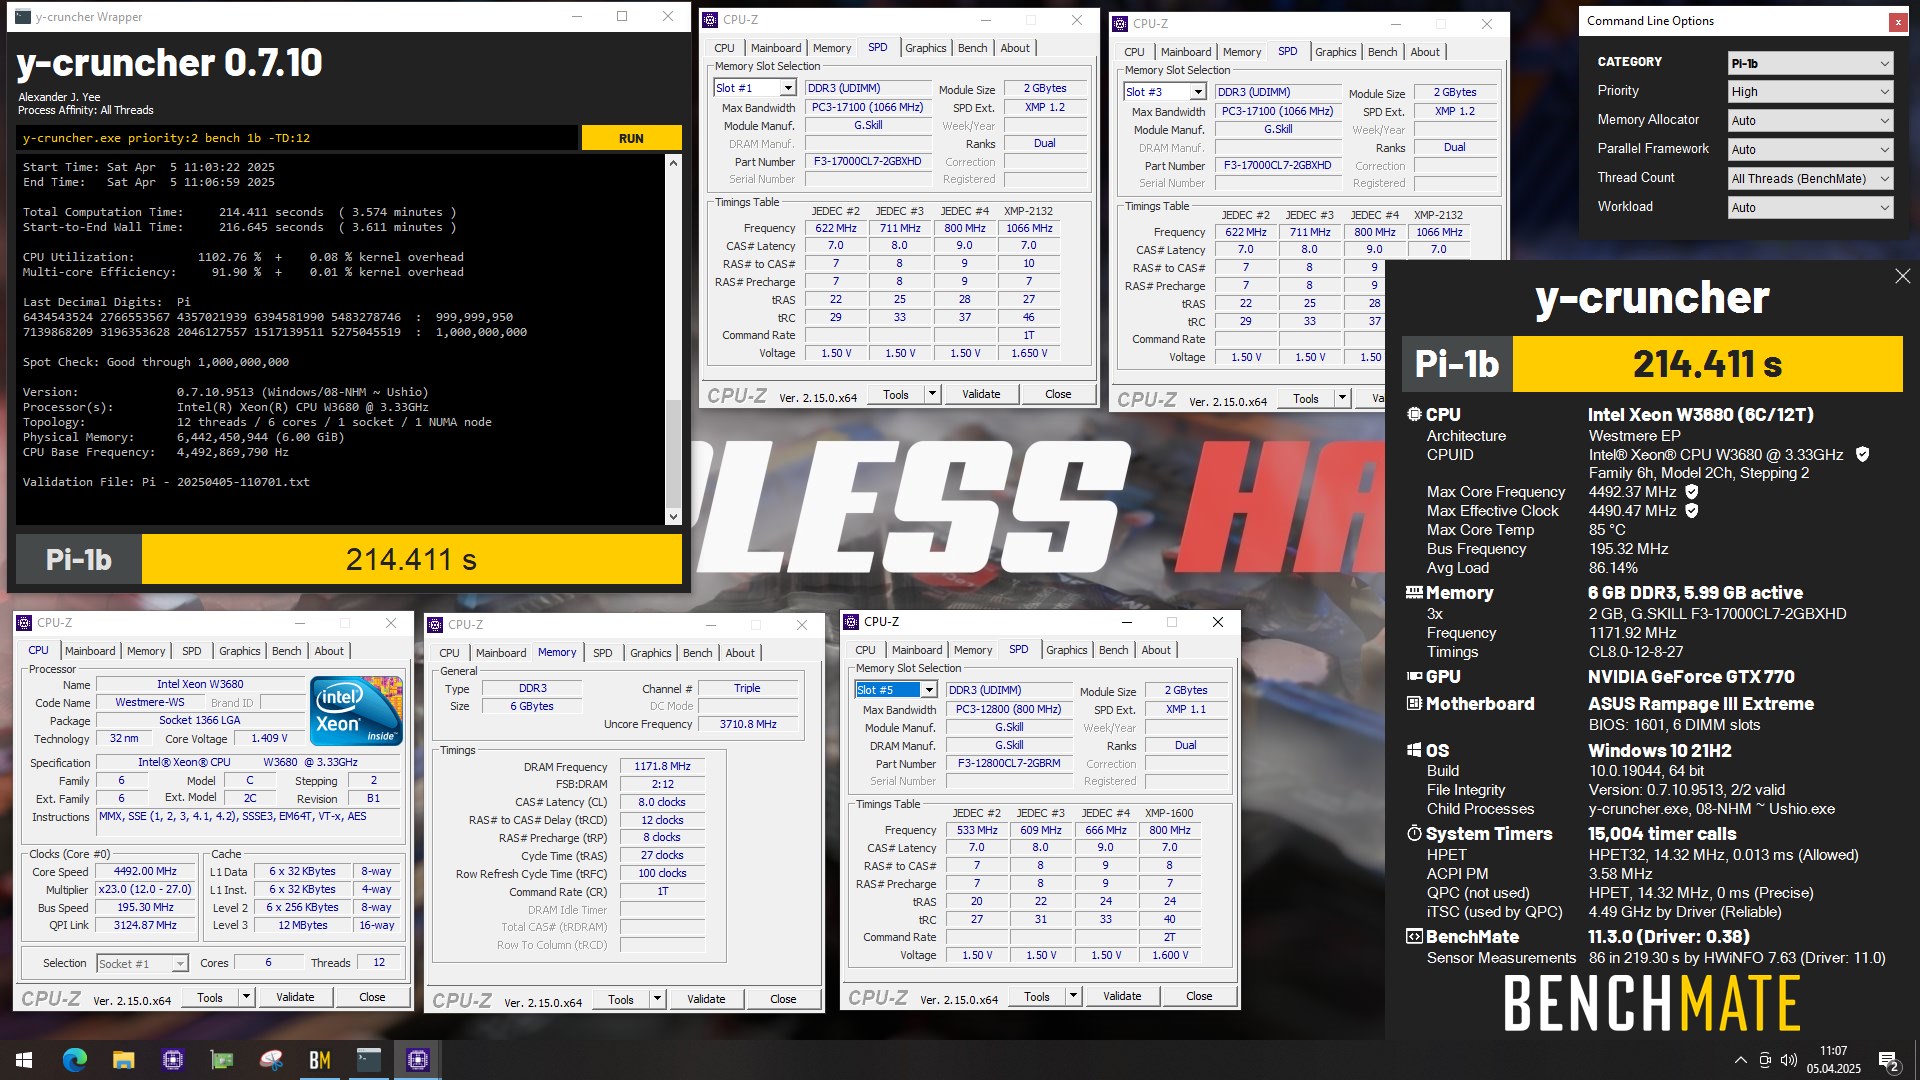Click the active CPU-Z taskbar icon
The image size is (1920, 1080).
click(x=418, y=1060)
